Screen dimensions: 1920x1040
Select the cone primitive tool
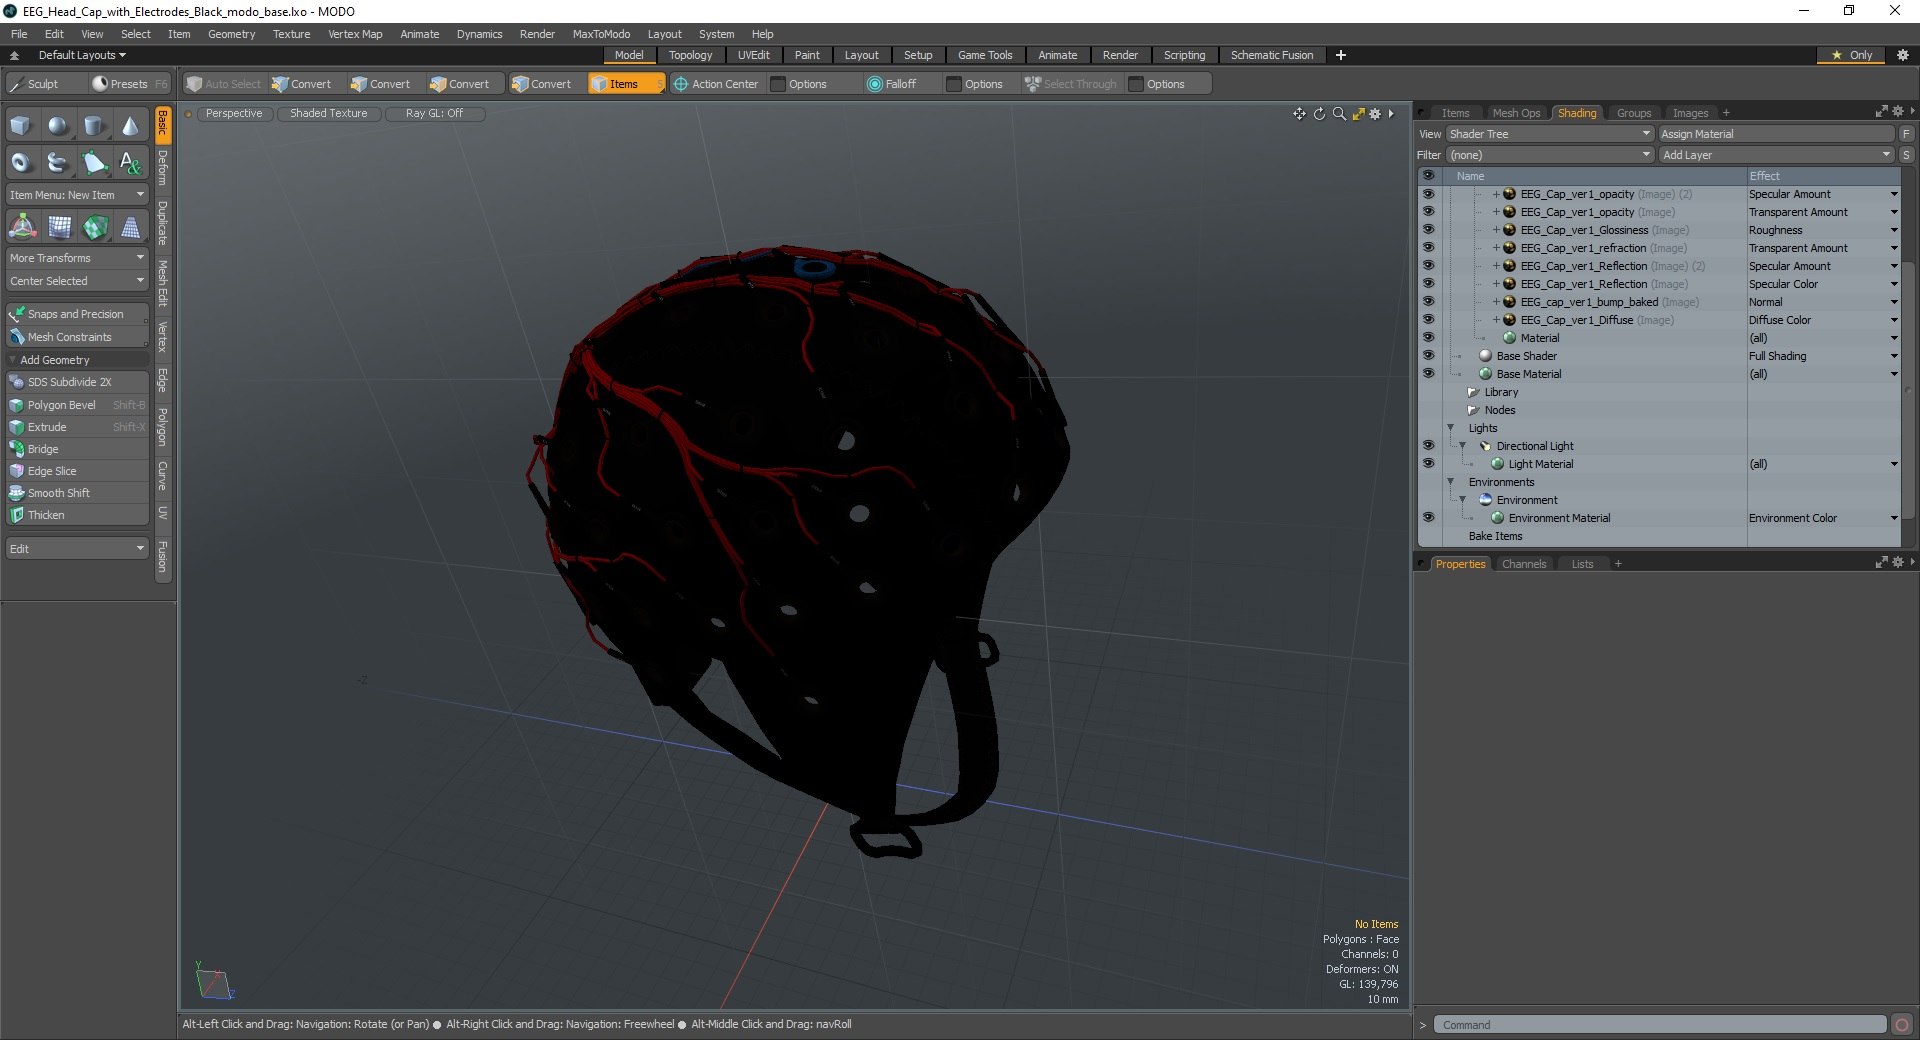pos(130,126)
